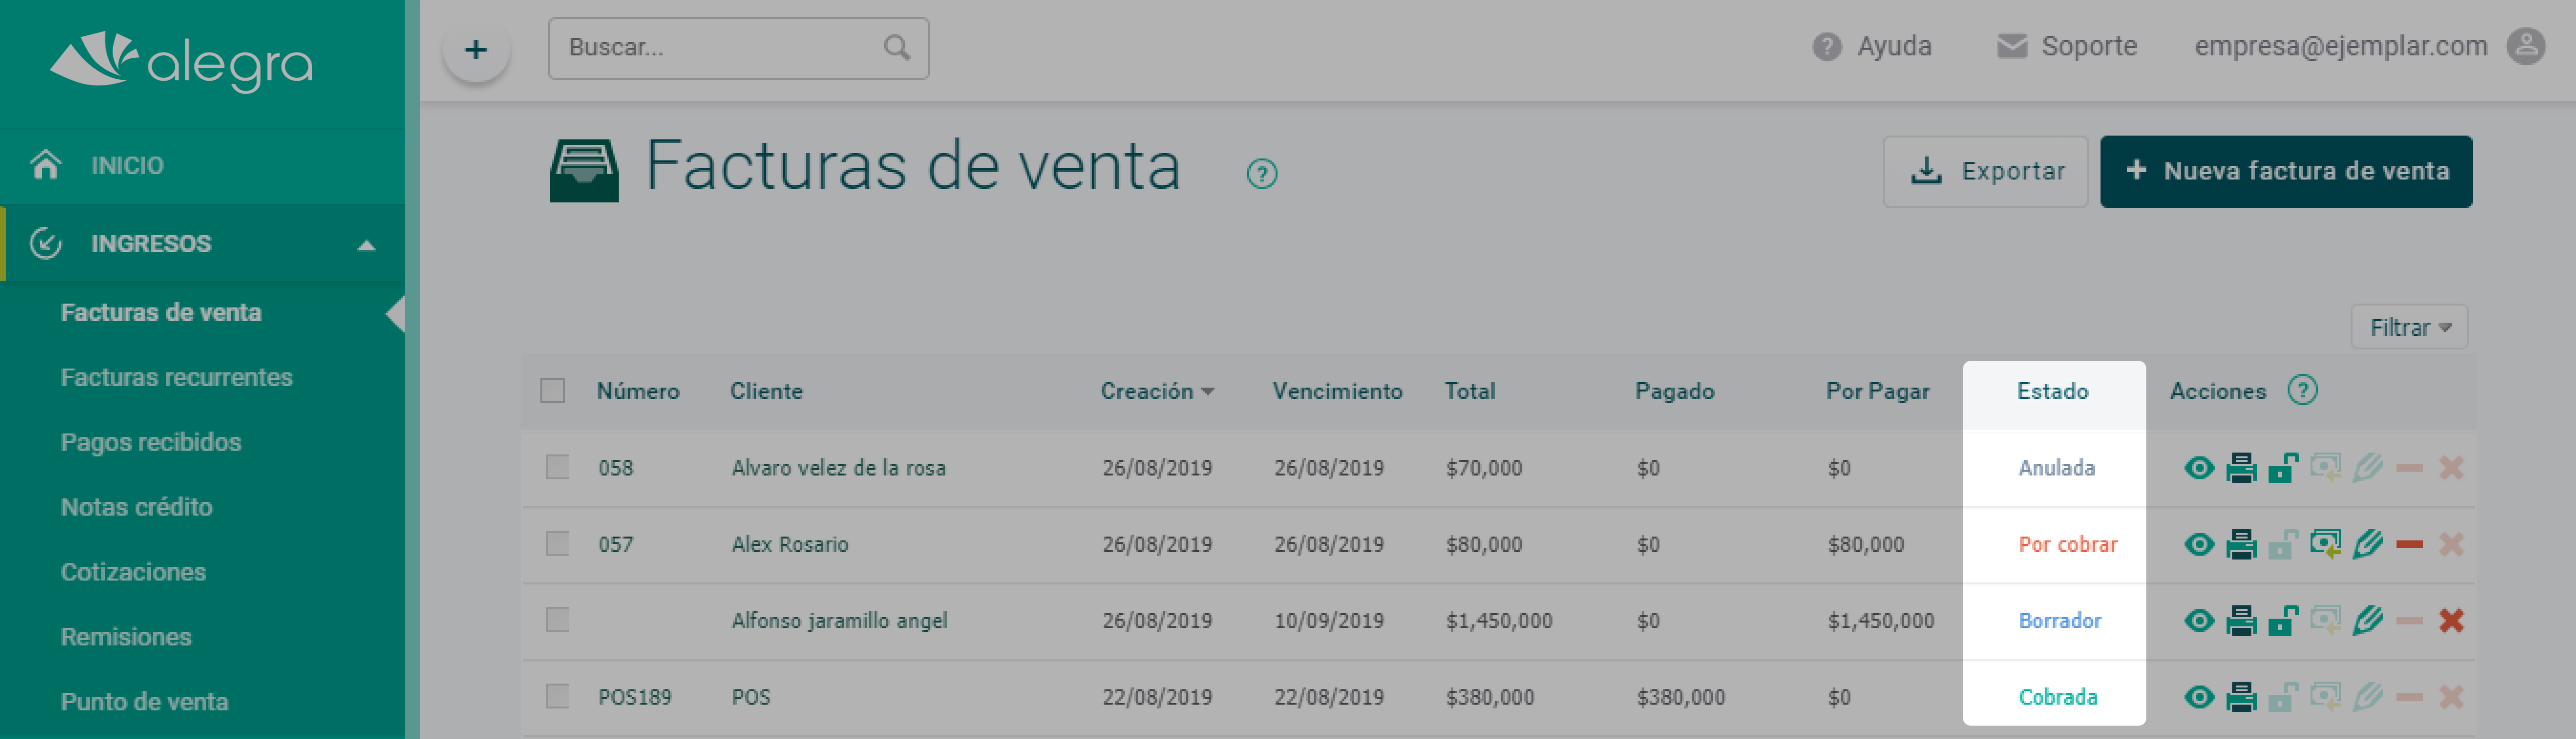The image size is (2576, 739).
Task: Delete the Borrador invoice with red X
Action: click(x=2451, y=621)
